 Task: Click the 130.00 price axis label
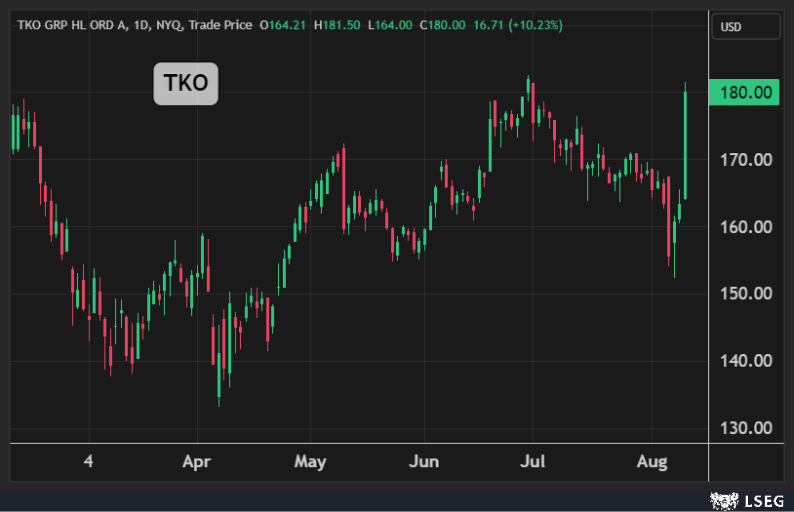pyautogui.click(x=748, y=428)
